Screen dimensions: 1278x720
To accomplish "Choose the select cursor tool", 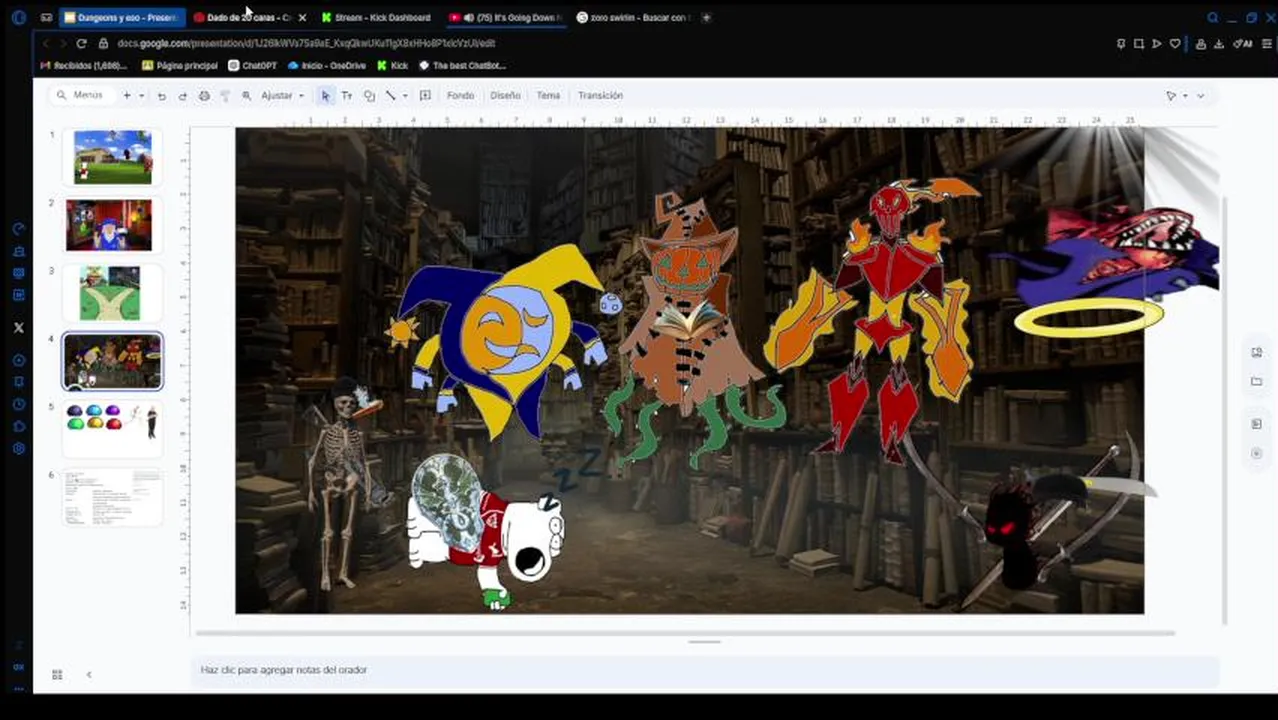I will (x=325, y=96).
